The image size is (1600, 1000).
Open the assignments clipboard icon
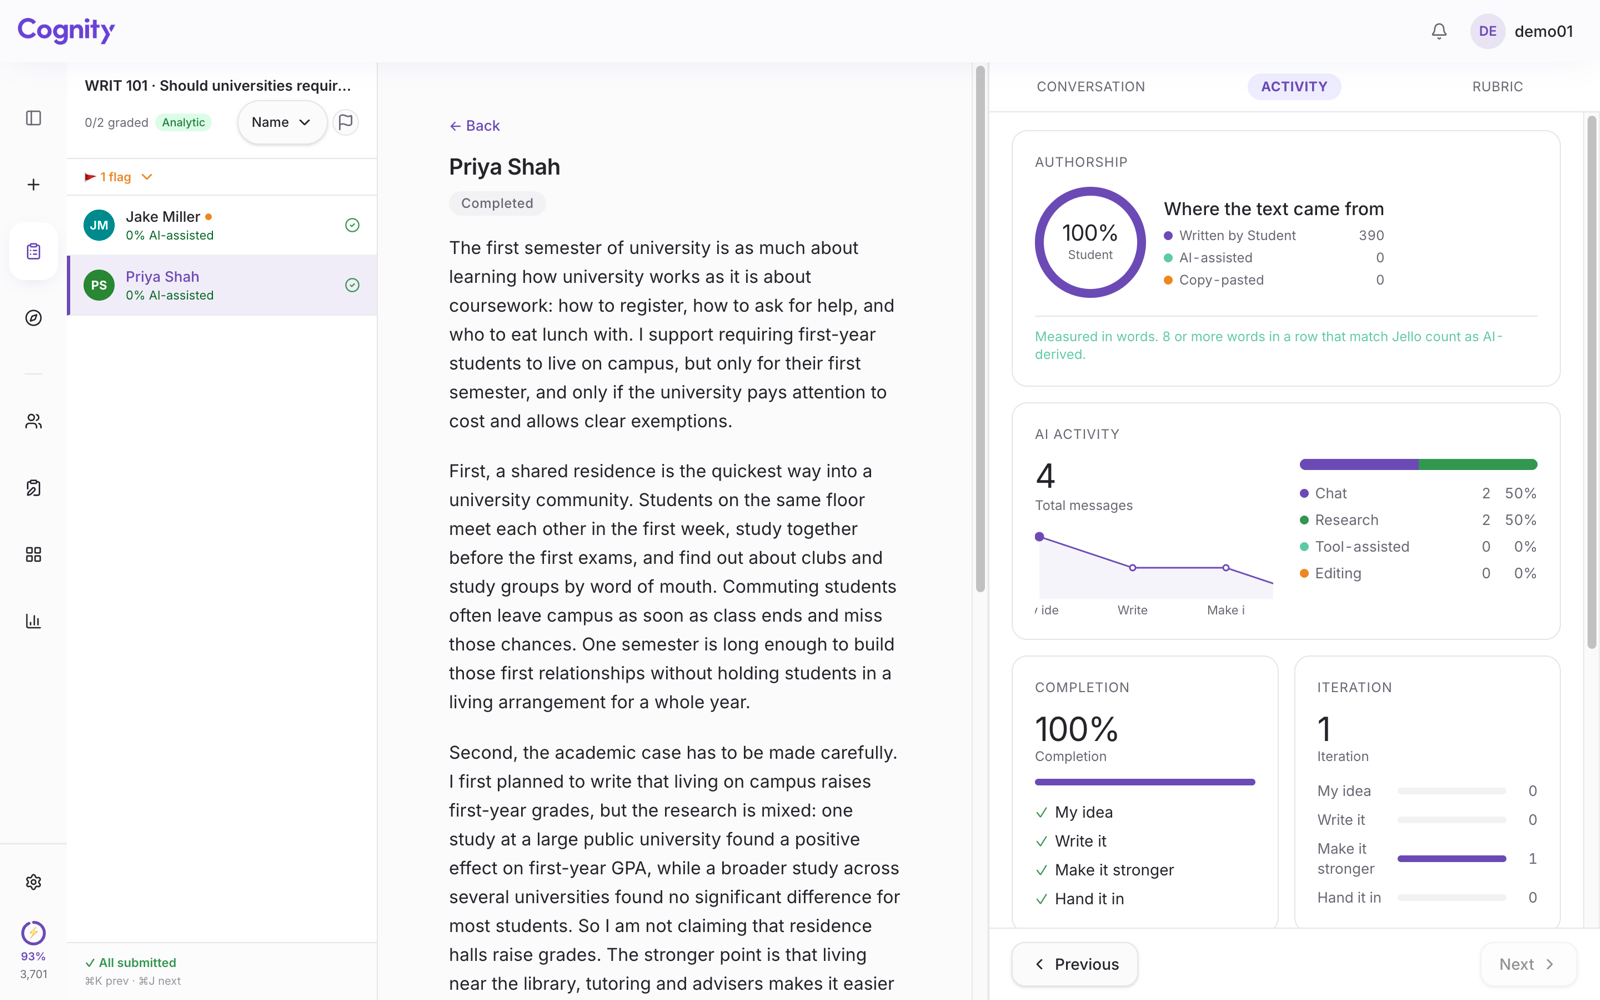click(33, 251)
